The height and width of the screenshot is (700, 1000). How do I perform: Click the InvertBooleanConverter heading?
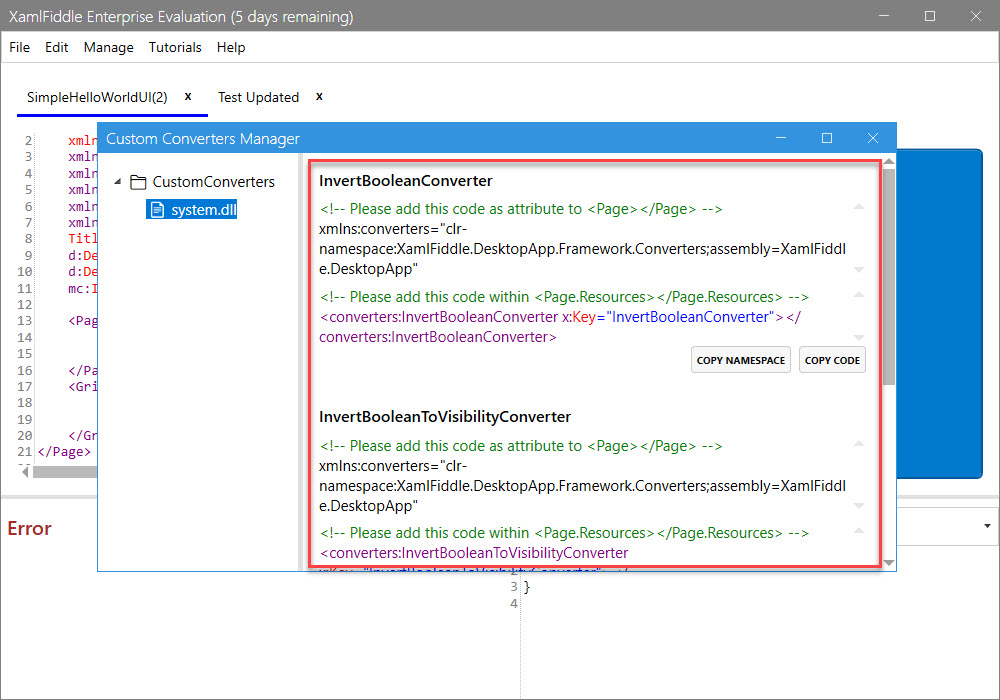[406, 181]
